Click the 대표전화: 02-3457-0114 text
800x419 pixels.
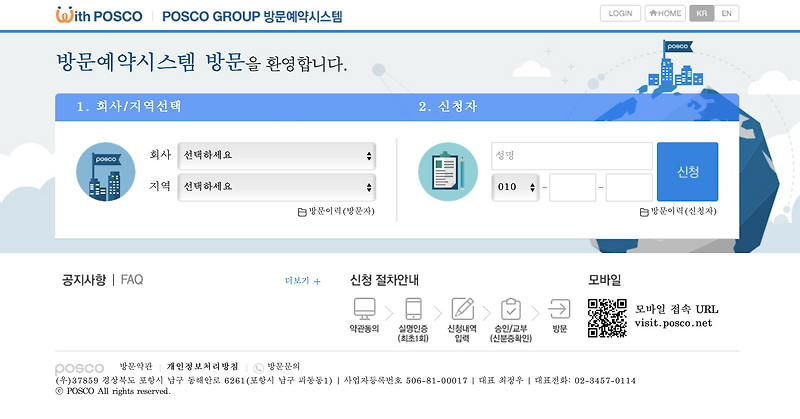pyautogui.click(x=585, y=380)
